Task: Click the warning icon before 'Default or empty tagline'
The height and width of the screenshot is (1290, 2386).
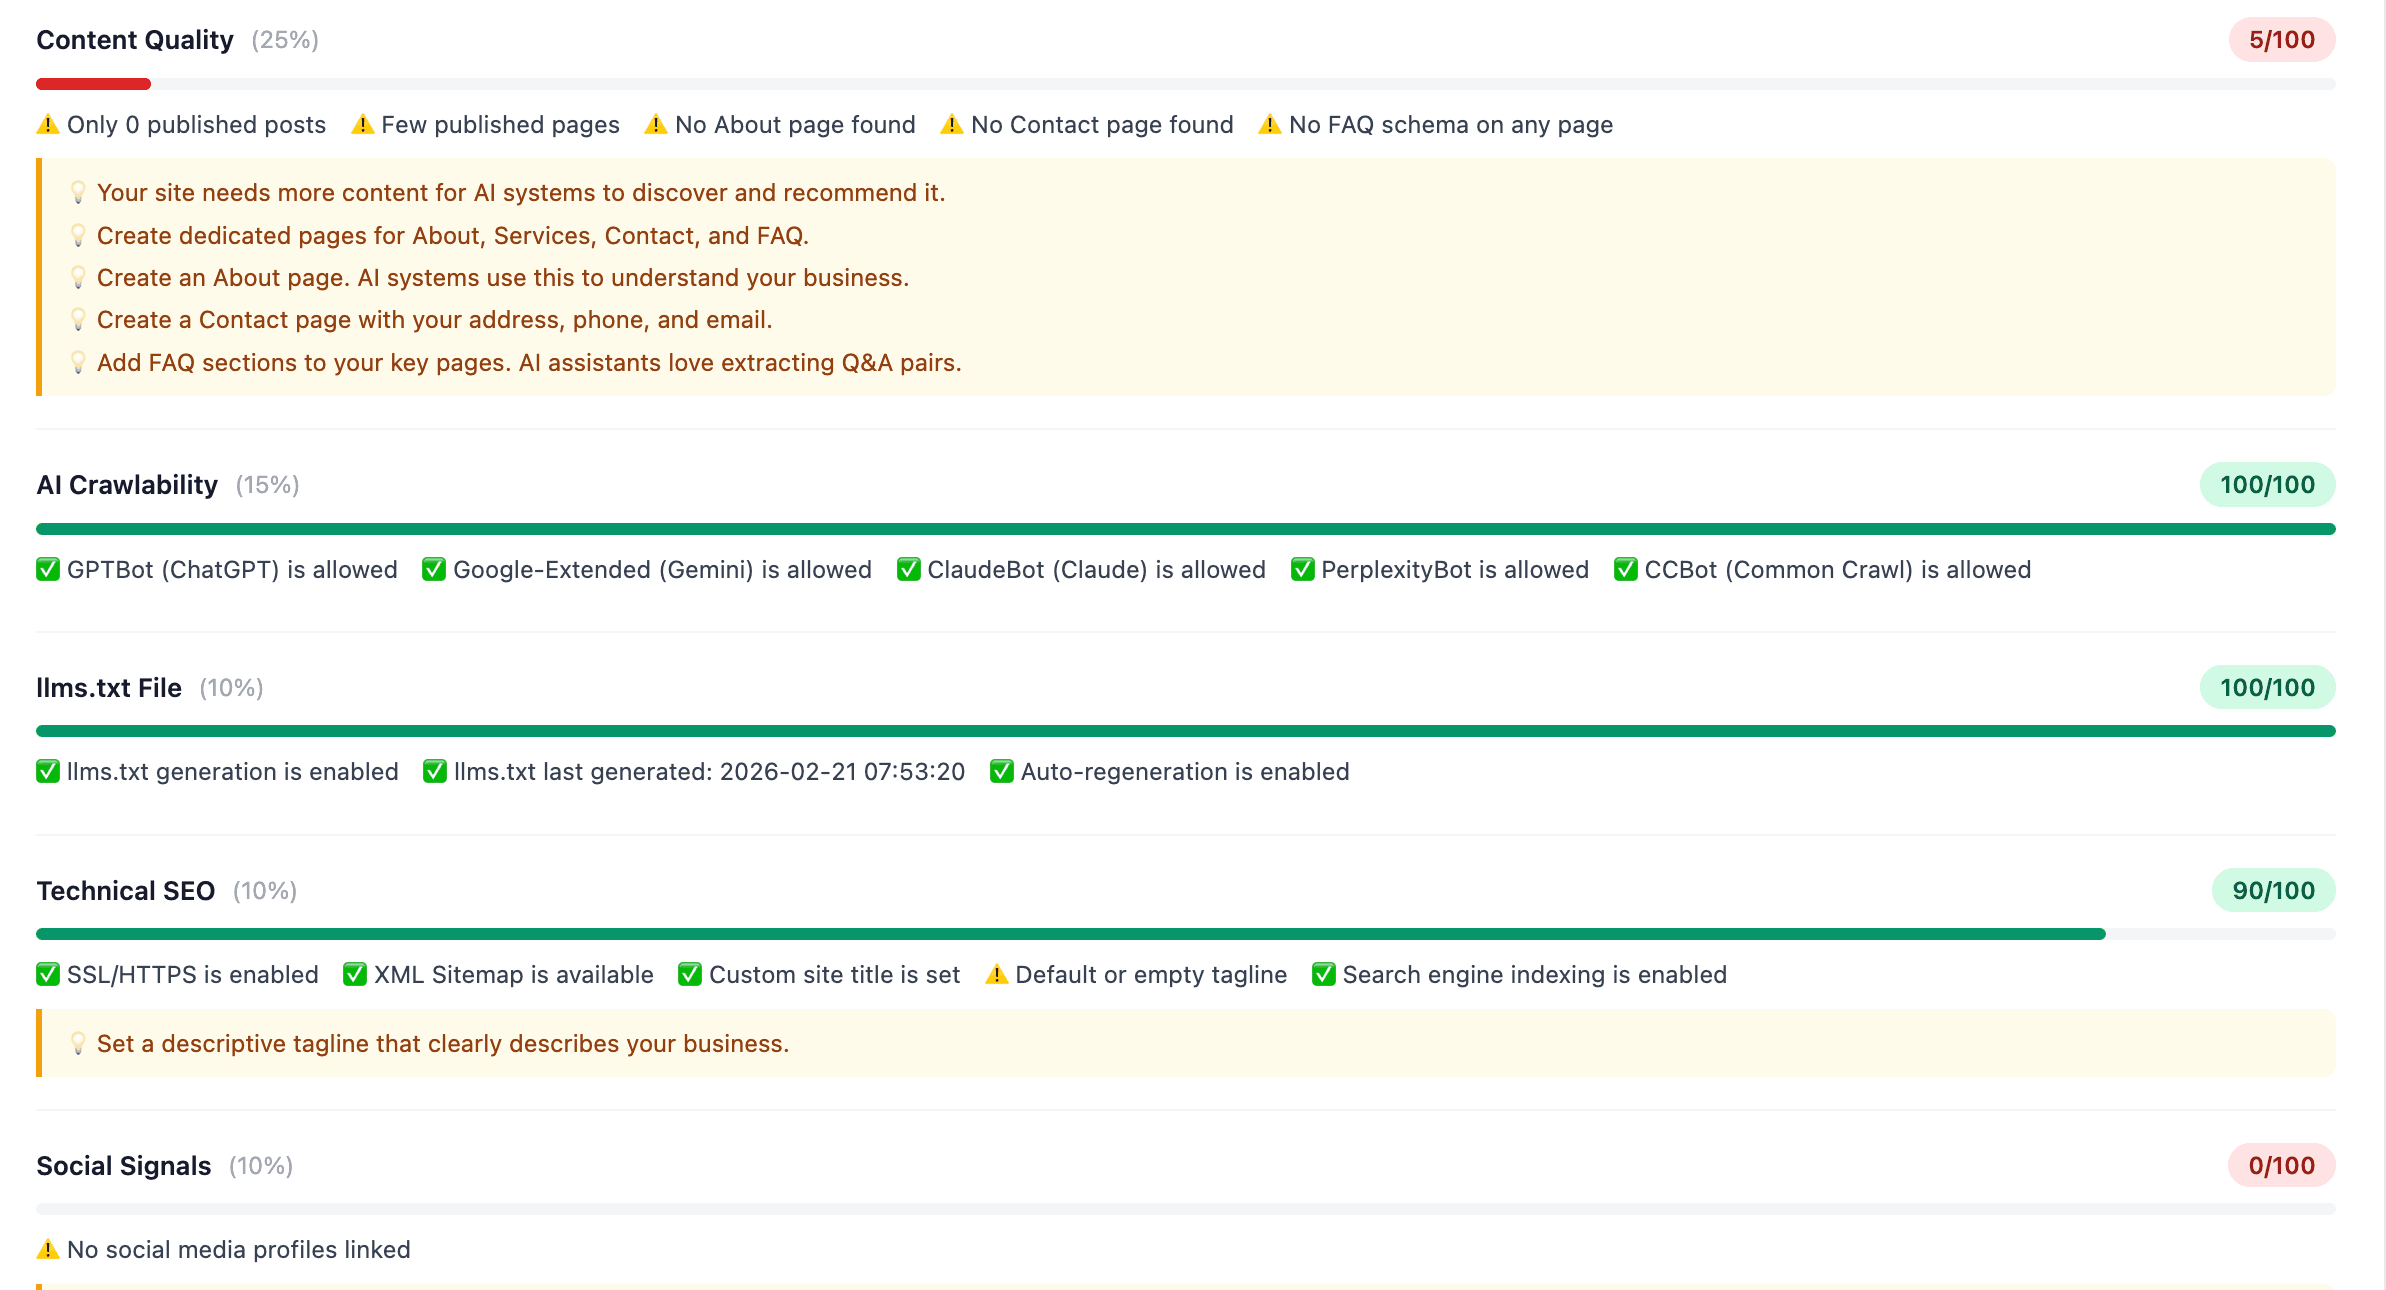Action: click(995, 974)
